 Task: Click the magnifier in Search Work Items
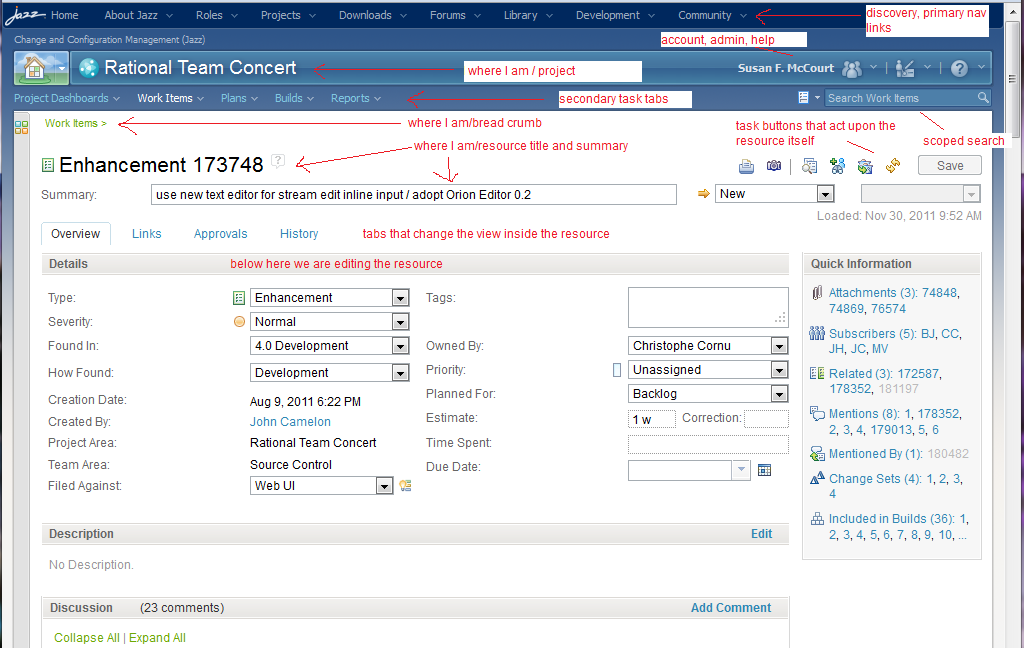pos(983,98)
